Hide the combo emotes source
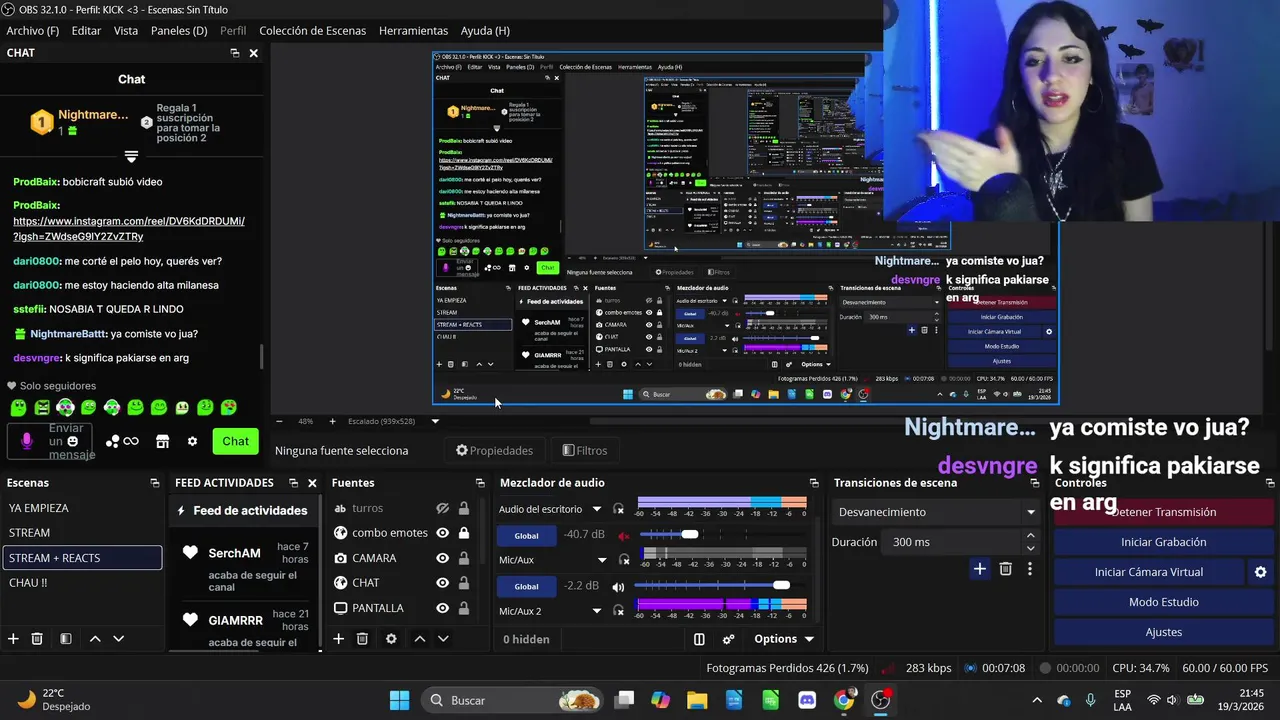This screenshot has height=720, width=1280. [442, 533]
